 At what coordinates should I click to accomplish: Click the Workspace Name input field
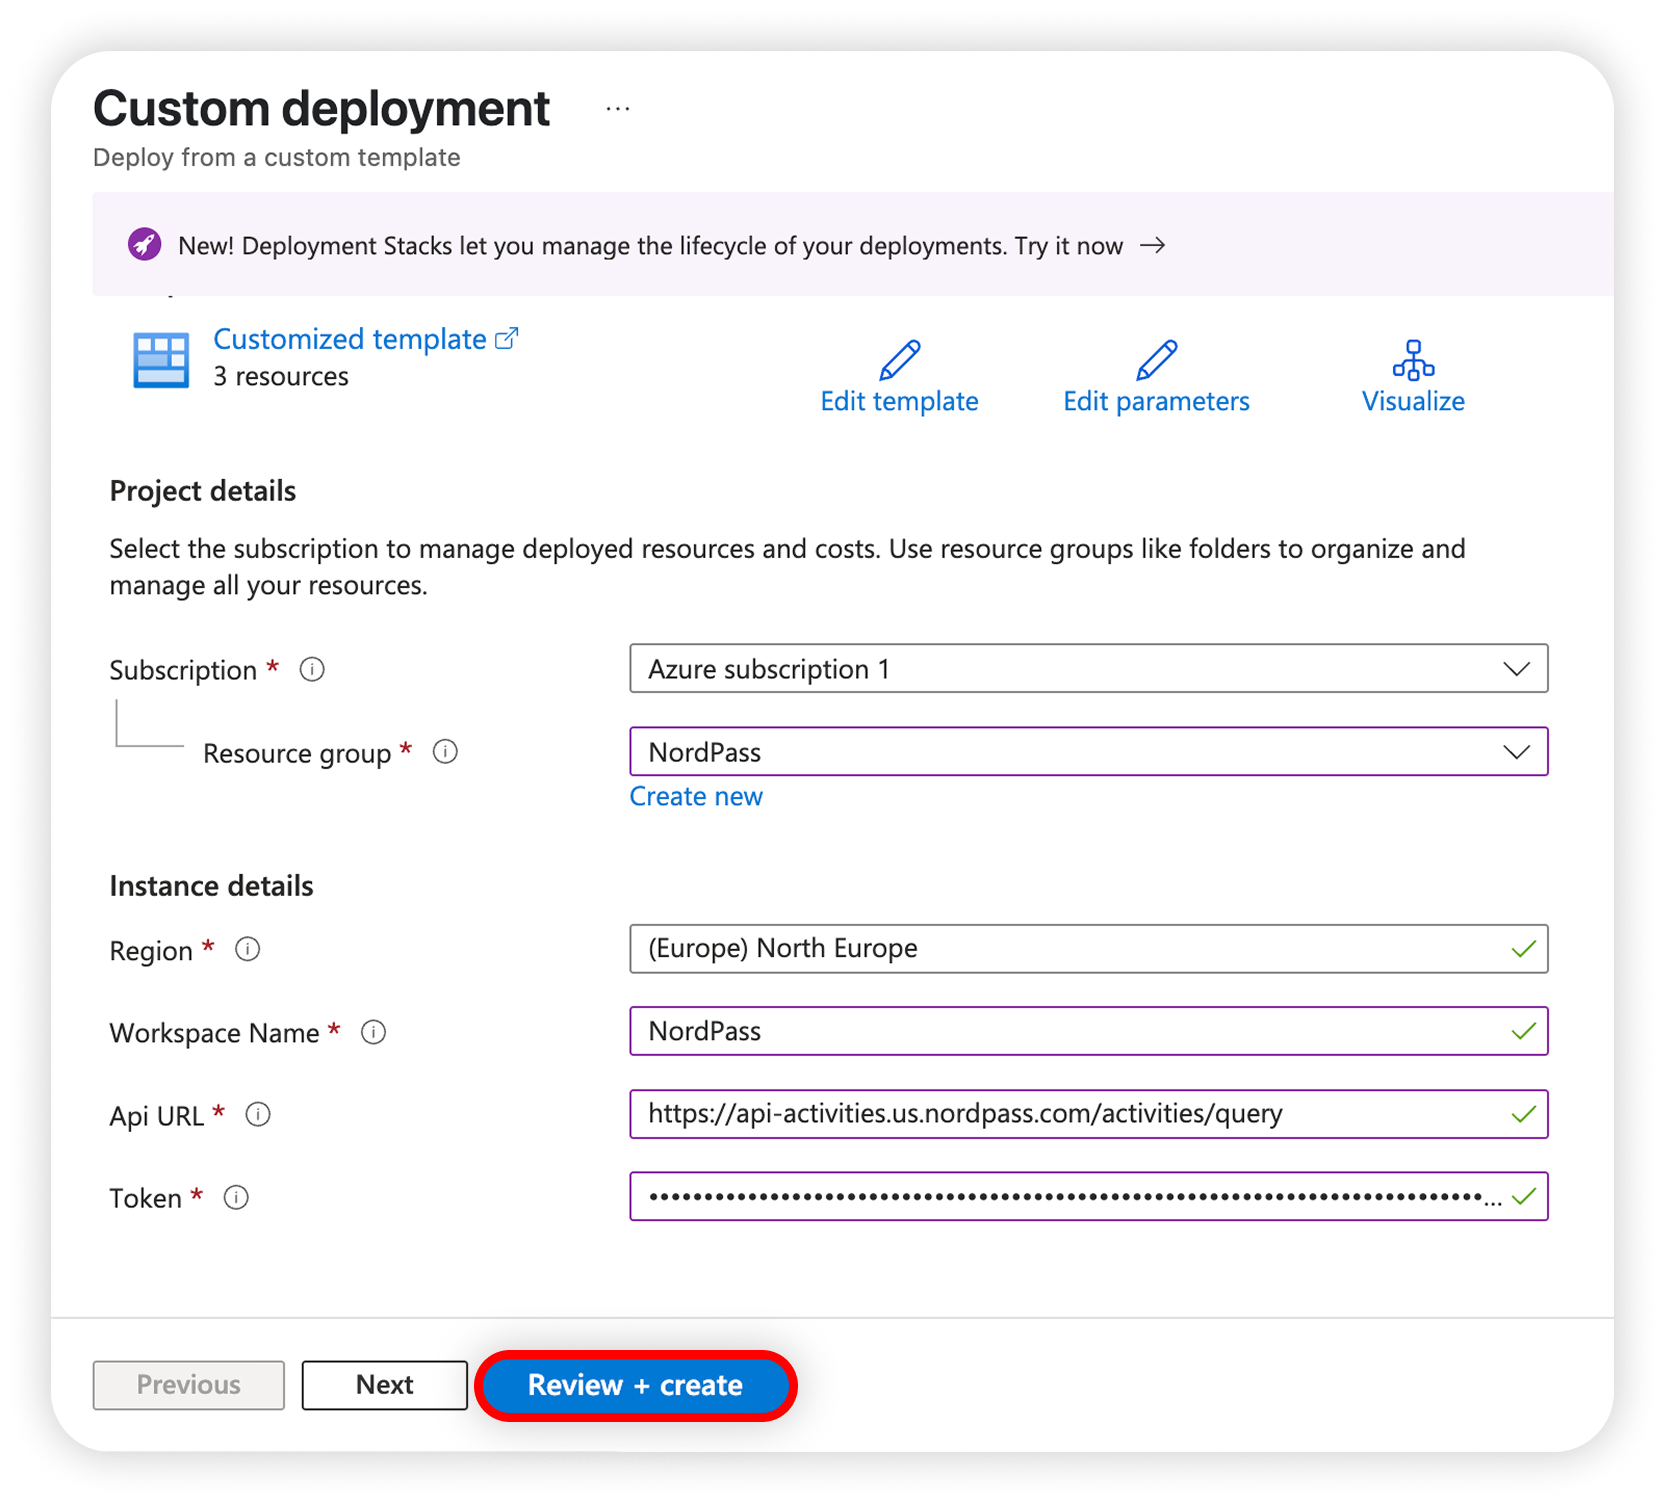click(1089, 1031)
